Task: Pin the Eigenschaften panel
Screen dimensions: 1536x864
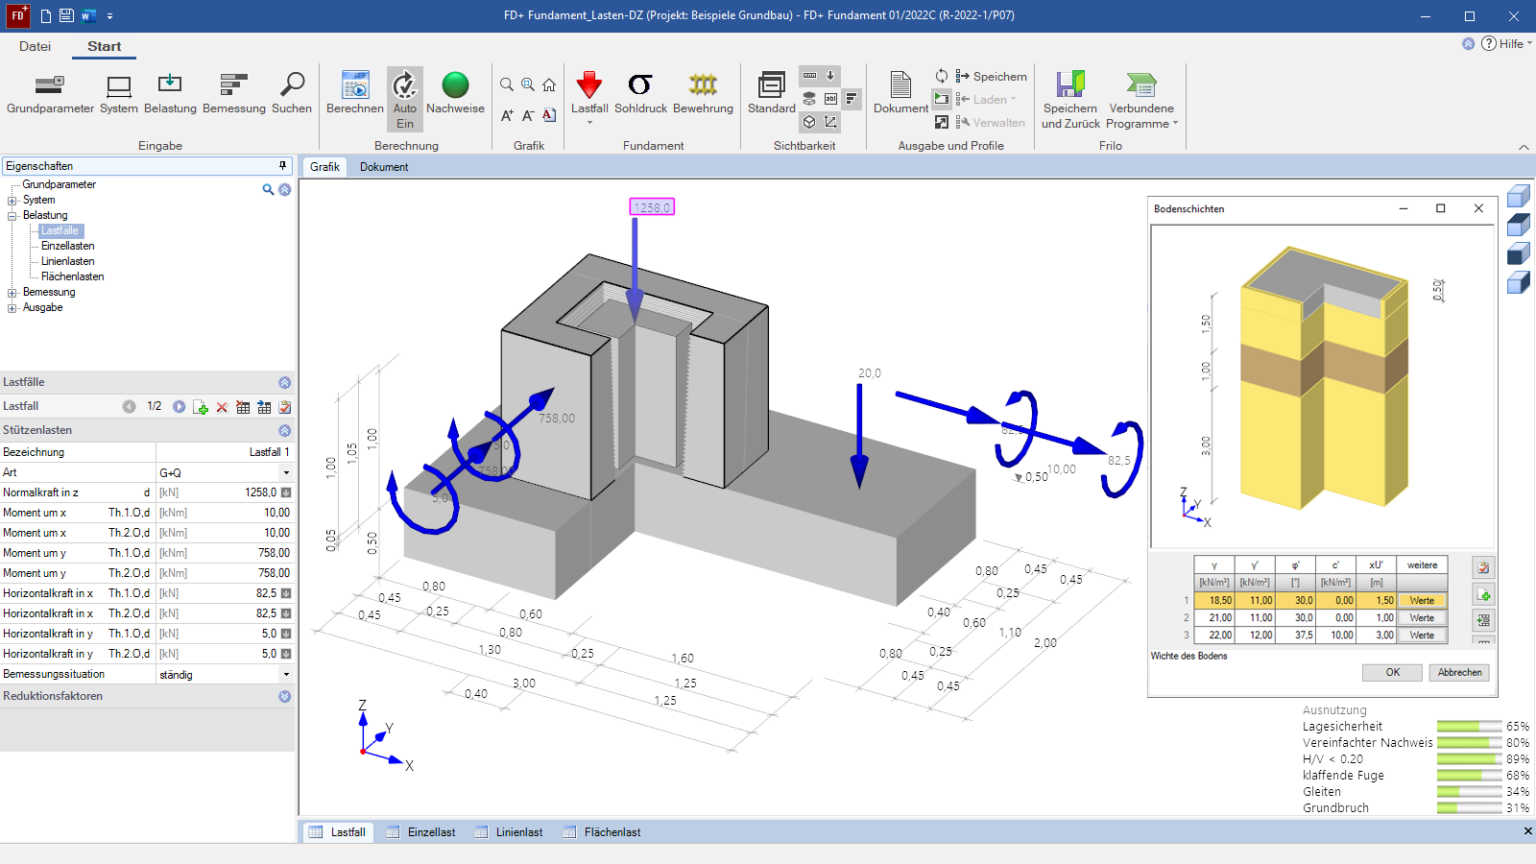Action: coord(283,166)
